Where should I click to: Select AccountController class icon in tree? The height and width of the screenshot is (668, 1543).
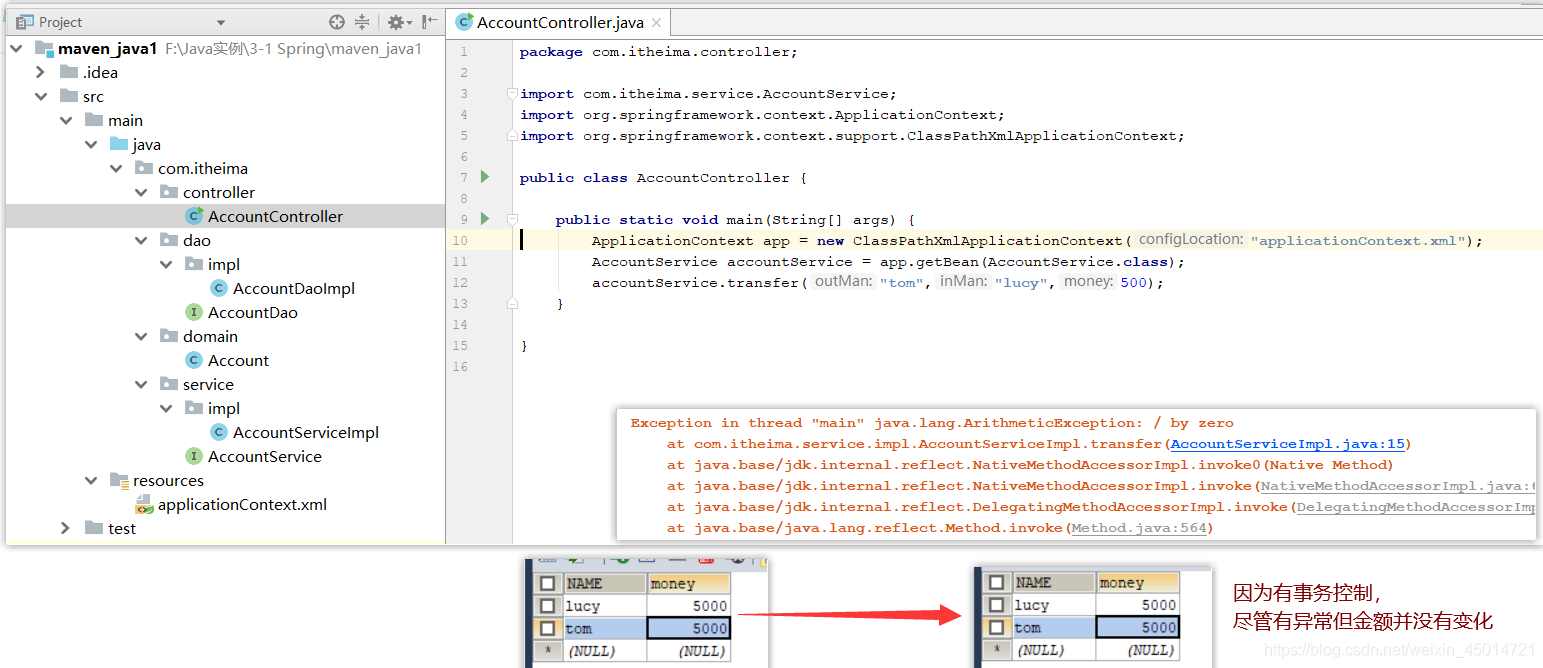194,216
